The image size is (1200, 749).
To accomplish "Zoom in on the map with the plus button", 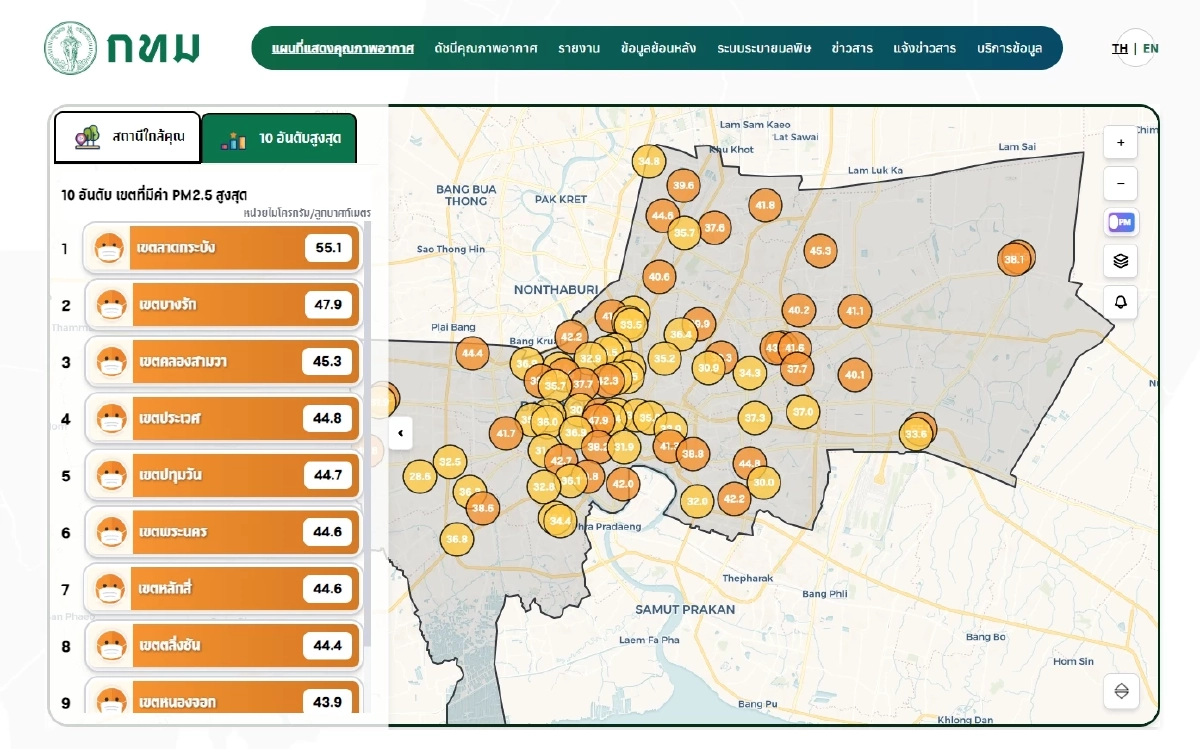I will pyautogui.click(x=1120, y=143).
